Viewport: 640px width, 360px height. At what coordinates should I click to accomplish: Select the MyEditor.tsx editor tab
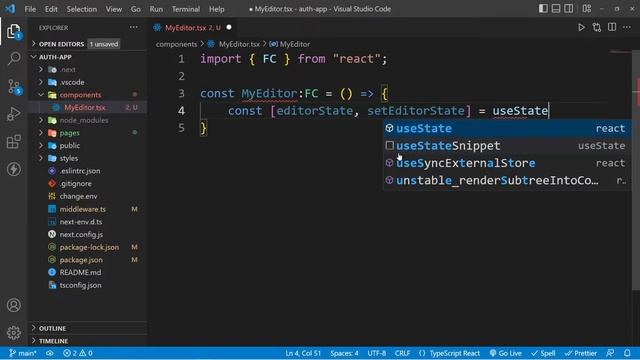[x=192, y=28]
